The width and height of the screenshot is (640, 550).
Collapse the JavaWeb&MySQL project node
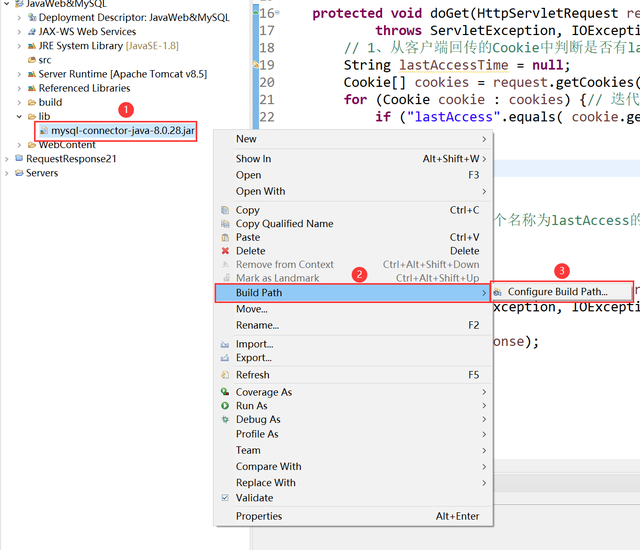(x=7, y=4)
